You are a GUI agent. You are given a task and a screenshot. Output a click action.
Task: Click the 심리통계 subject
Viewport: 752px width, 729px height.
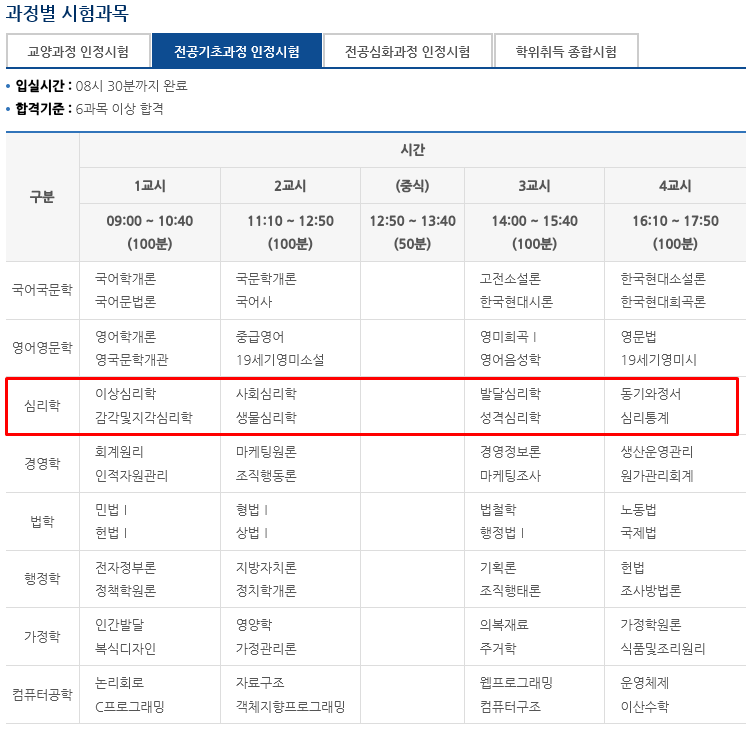coord(645,418)
